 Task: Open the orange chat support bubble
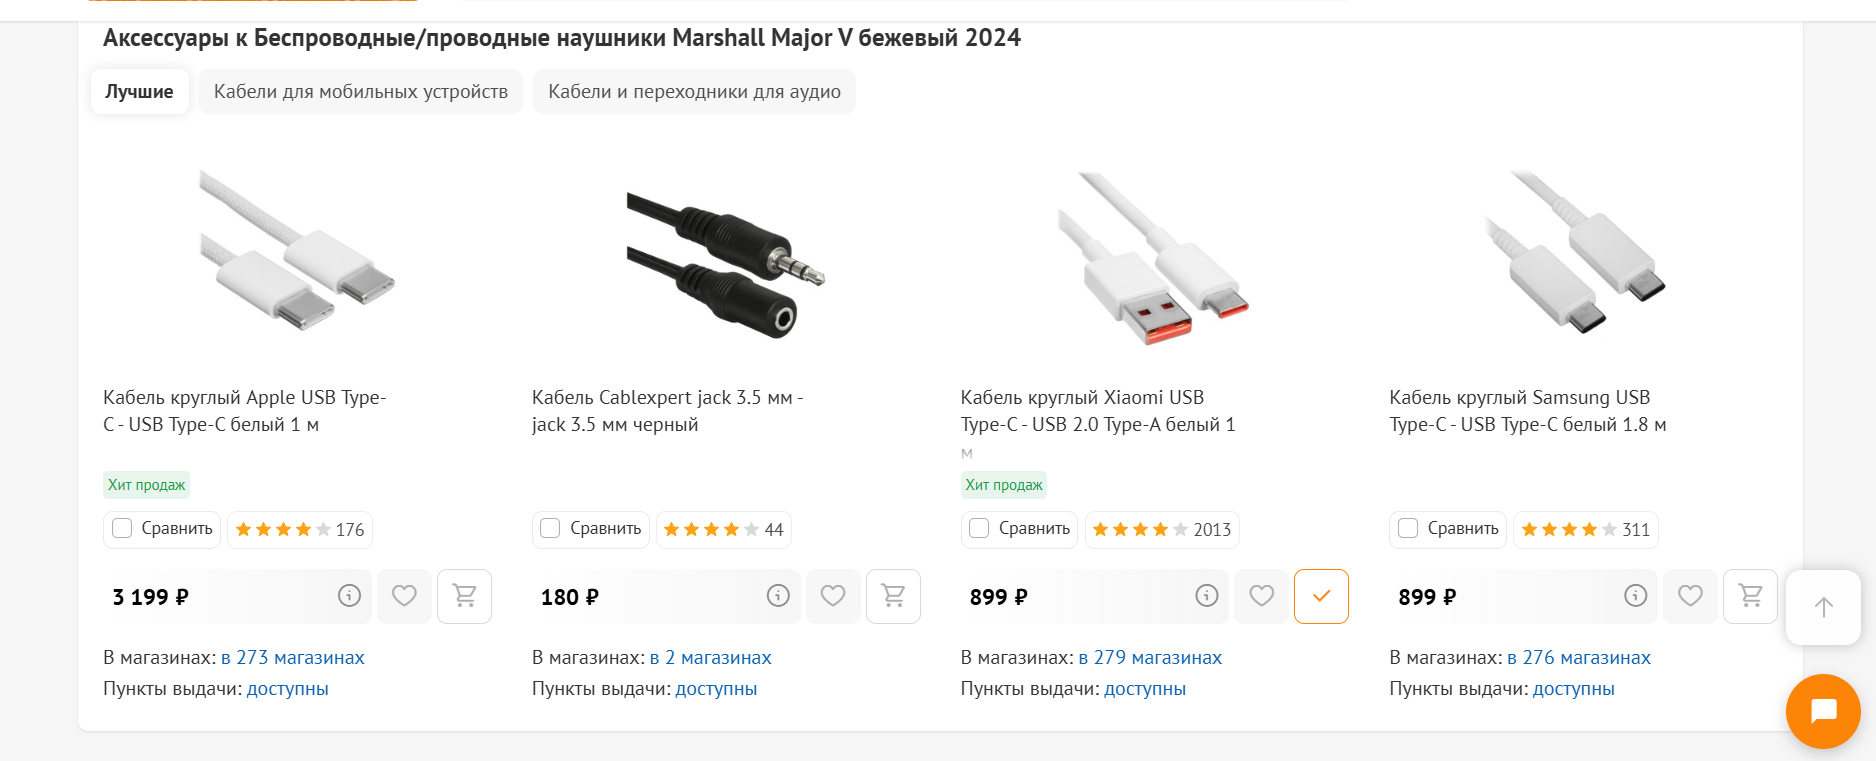1823,711
